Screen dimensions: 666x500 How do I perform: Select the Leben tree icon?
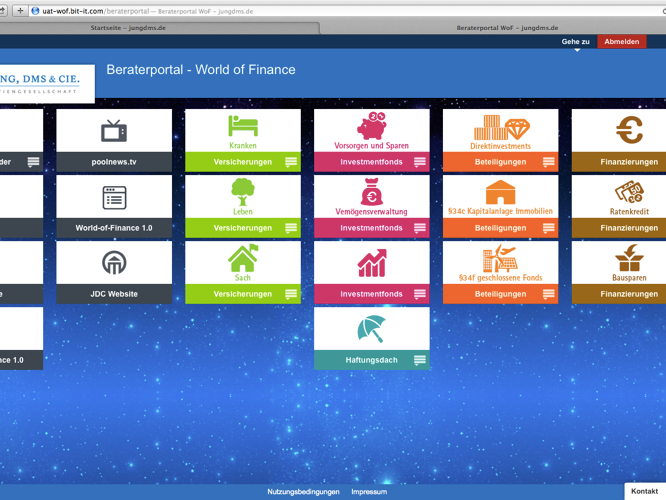click(243, 191)
